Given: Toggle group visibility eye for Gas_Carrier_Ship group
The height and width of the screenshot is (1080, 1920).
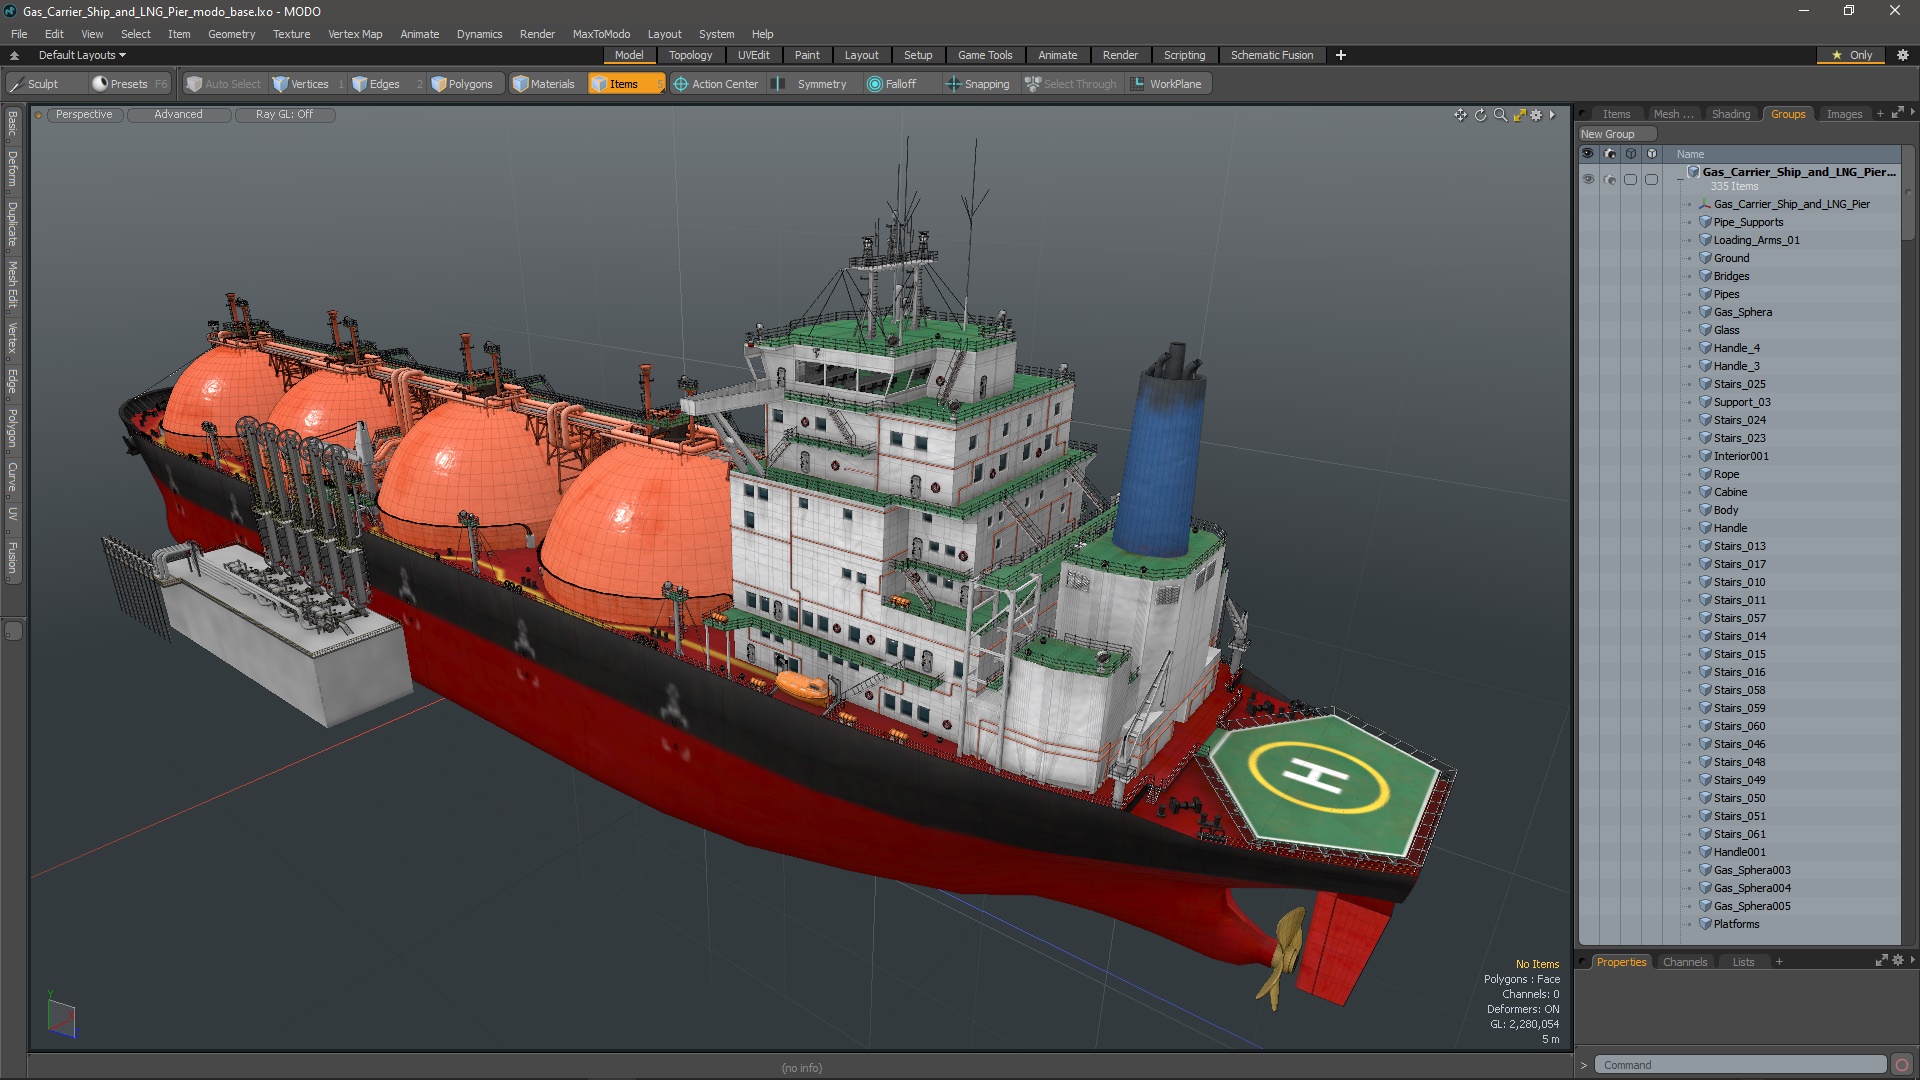Looking at the screenshot, I should tap(1588, 179).
